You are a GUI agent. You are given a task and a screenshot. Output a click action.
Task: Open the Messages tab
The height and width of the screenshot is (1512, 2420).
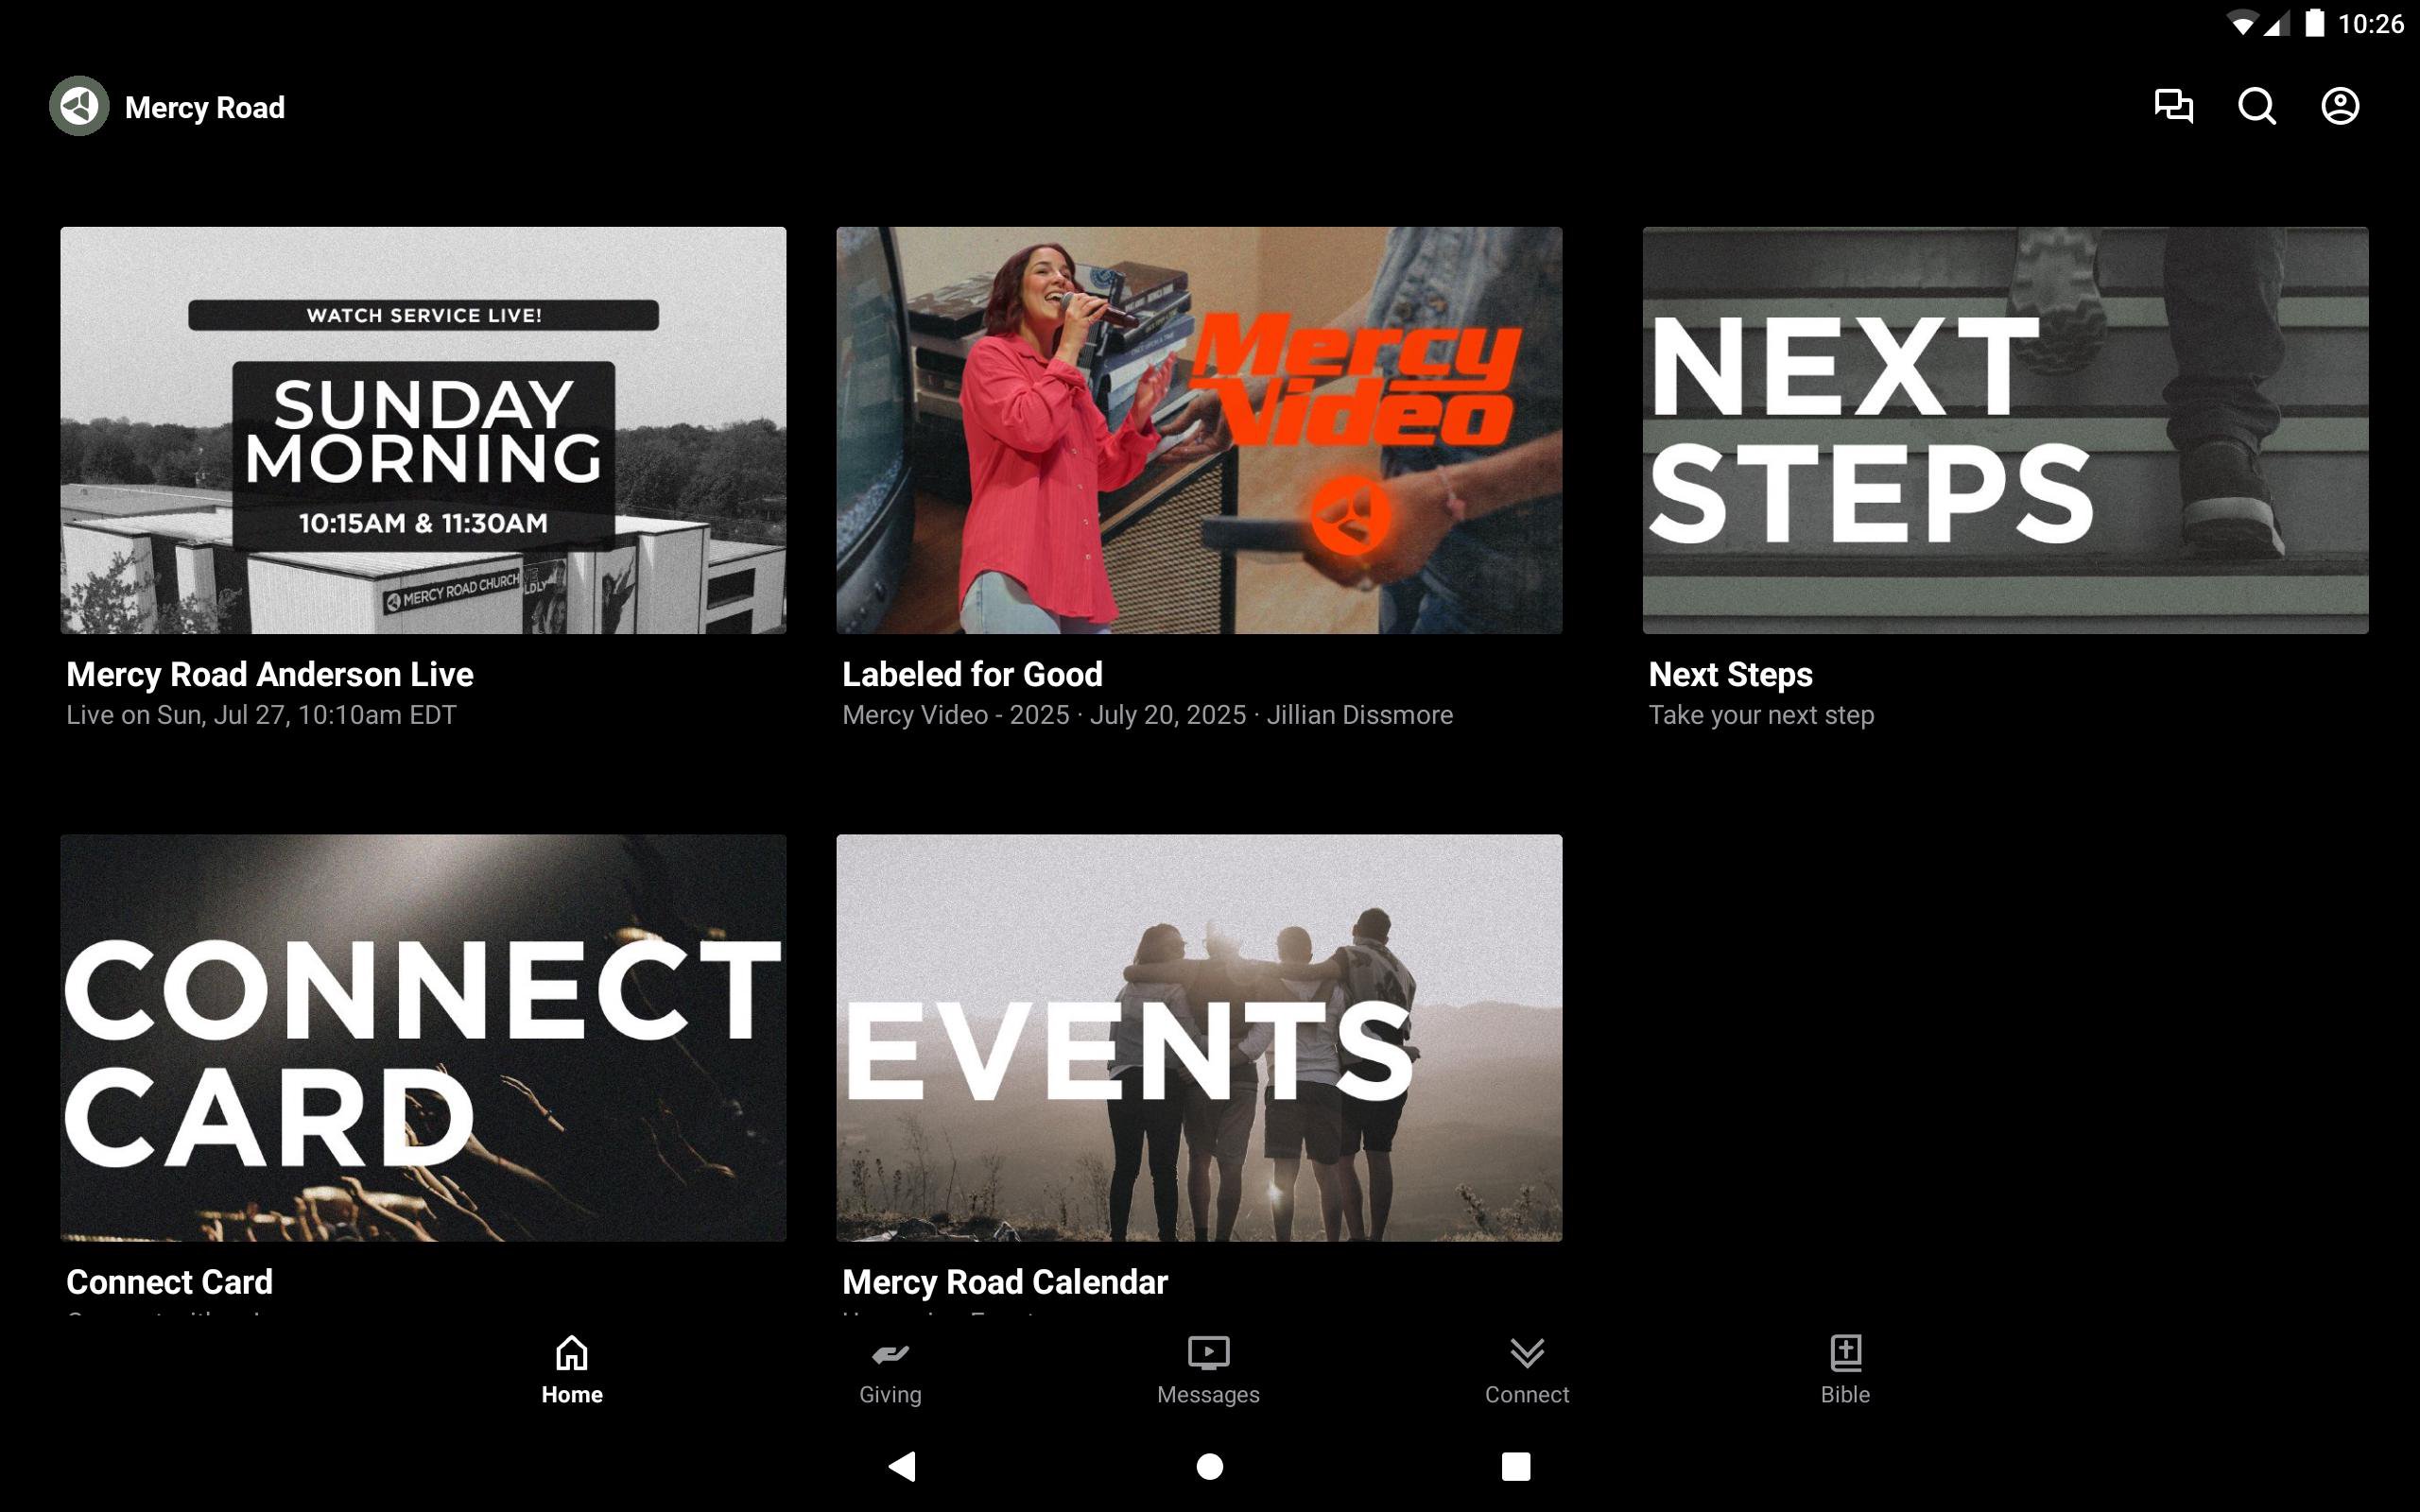1208,1370
